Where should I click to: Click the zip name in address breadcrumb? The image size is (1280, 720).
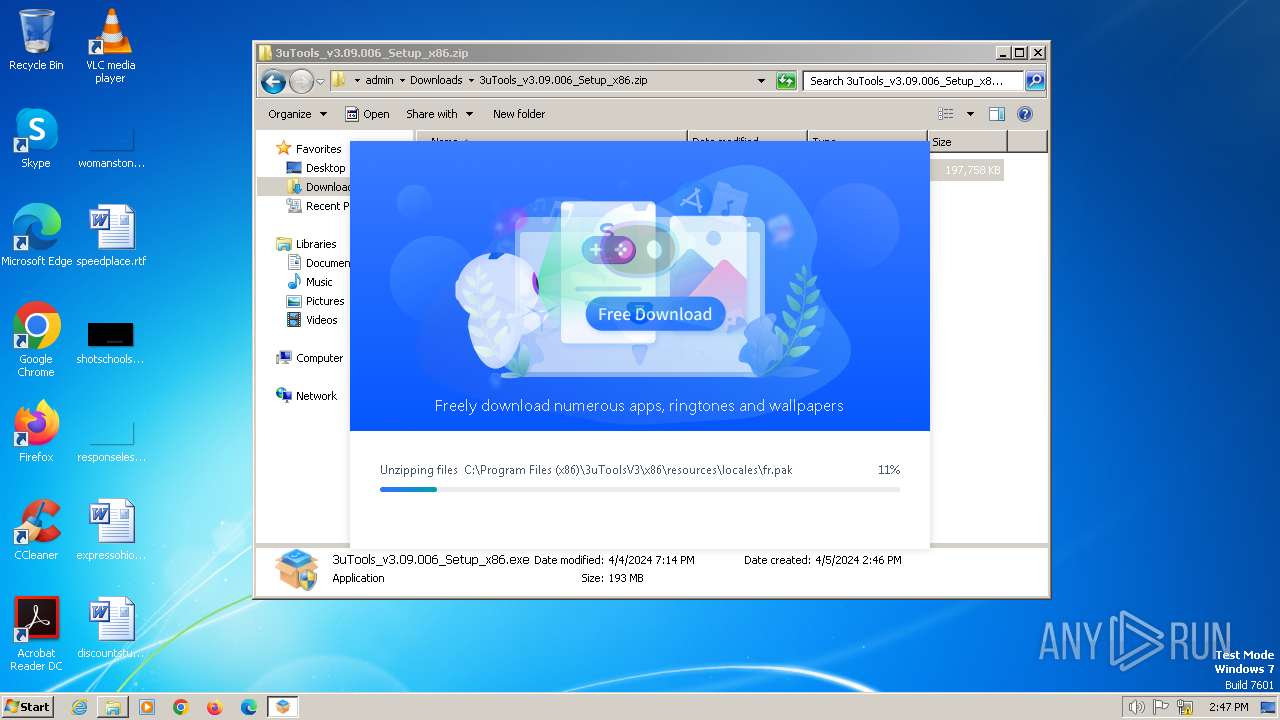point(563,81)
